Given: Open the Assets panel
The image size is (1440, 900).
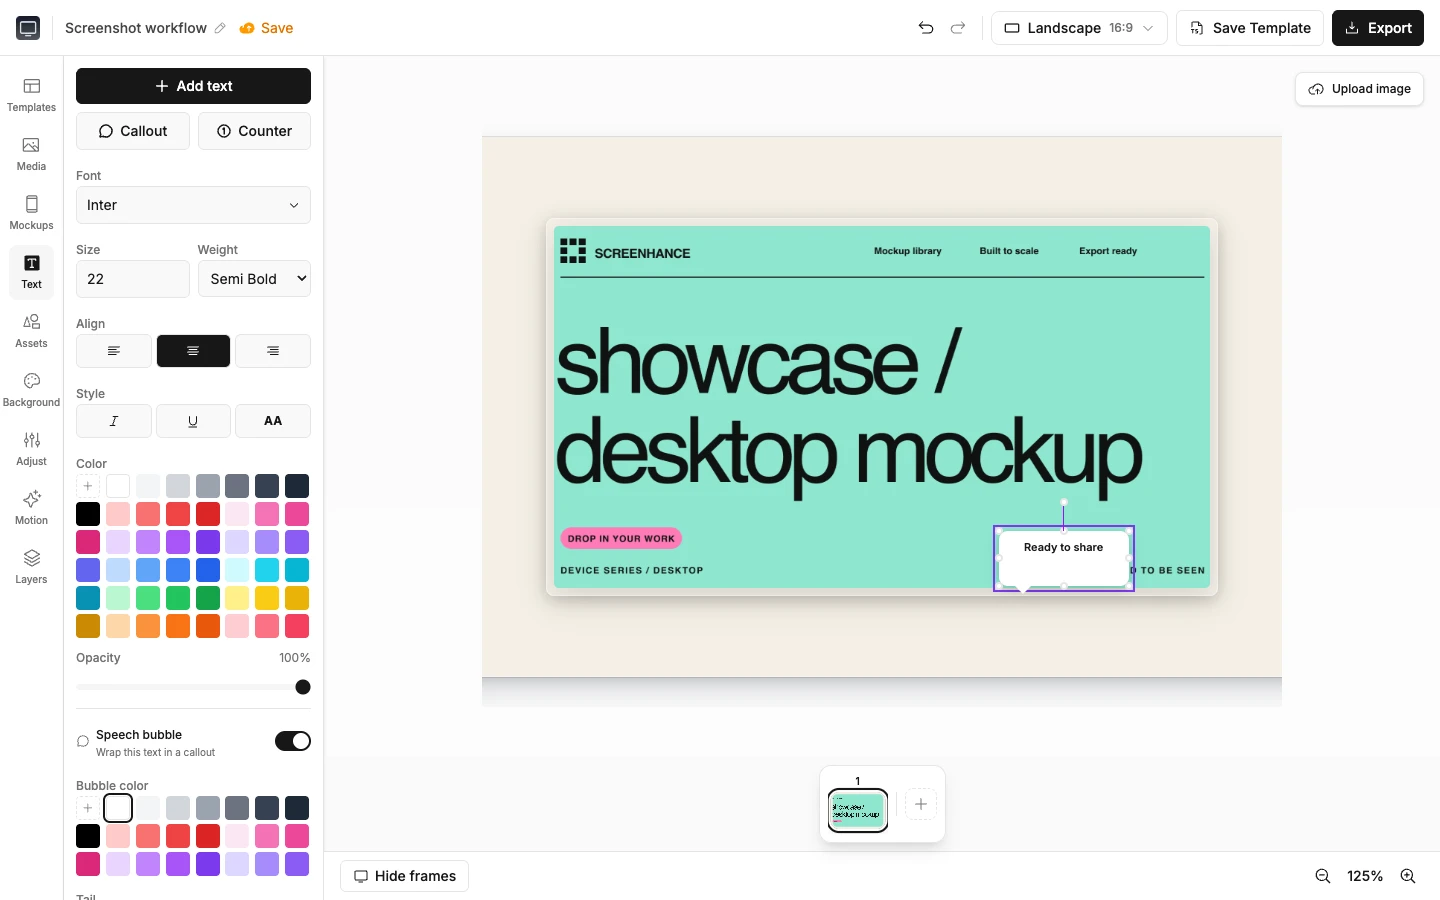Looking at the screenshot, I should click(x=31, y=331).
